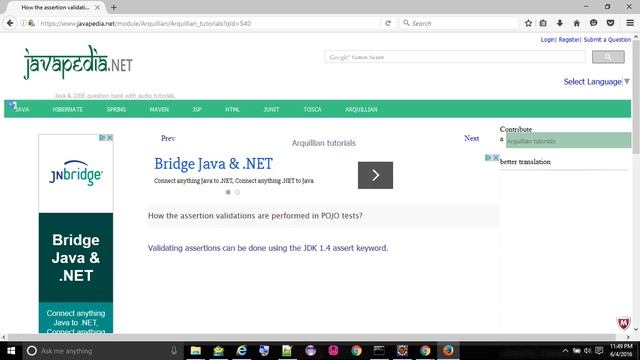Image resolution: width=640 pixels, height=360 pixels.
Task: Show bookmarks using the clipboard-style icon
Action: 543,23
